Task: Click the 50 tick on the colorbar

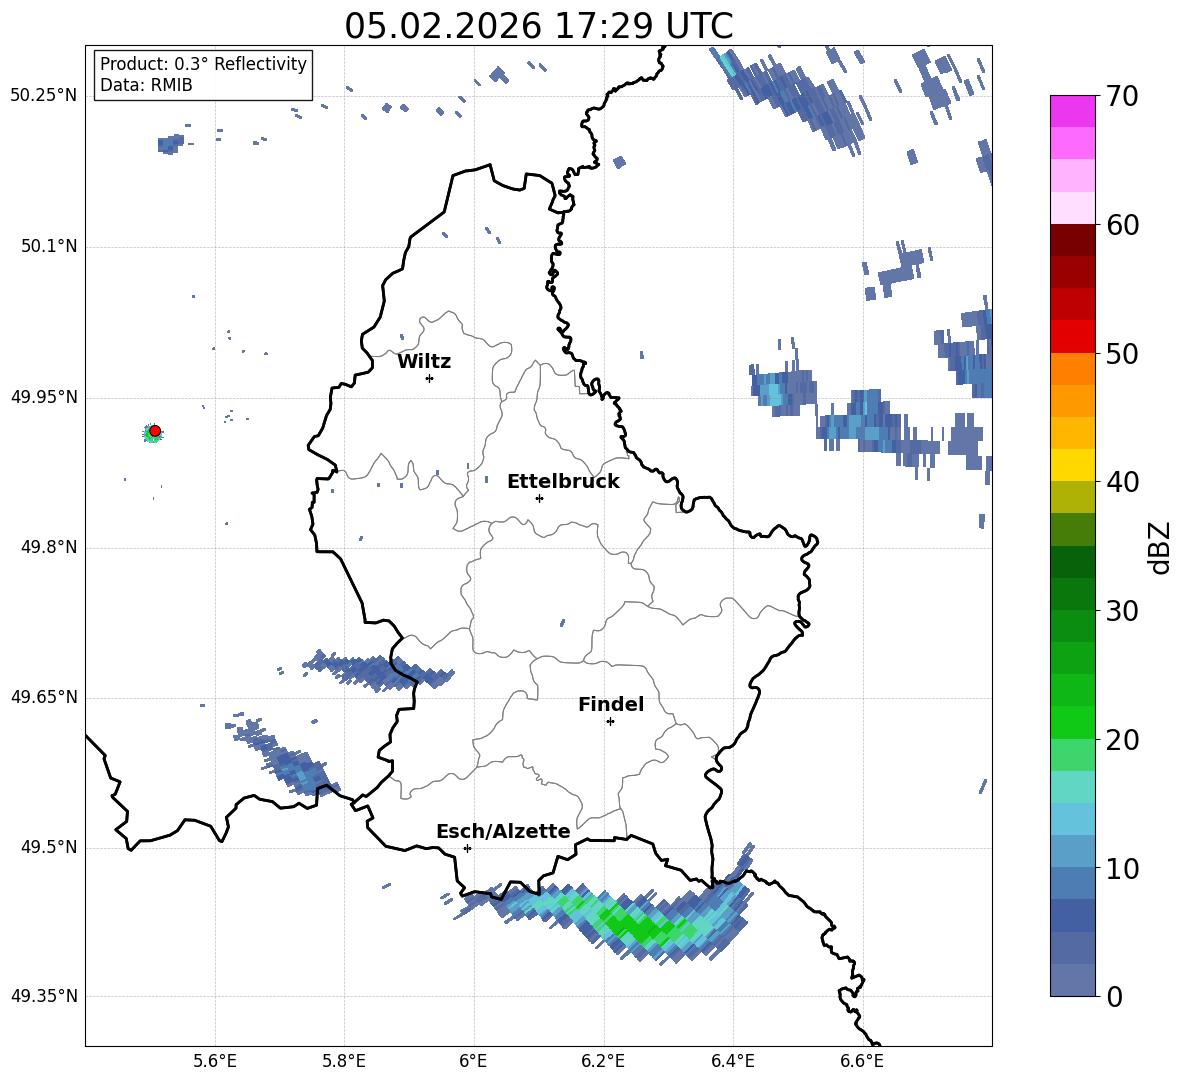Action: click(1122, 353)
